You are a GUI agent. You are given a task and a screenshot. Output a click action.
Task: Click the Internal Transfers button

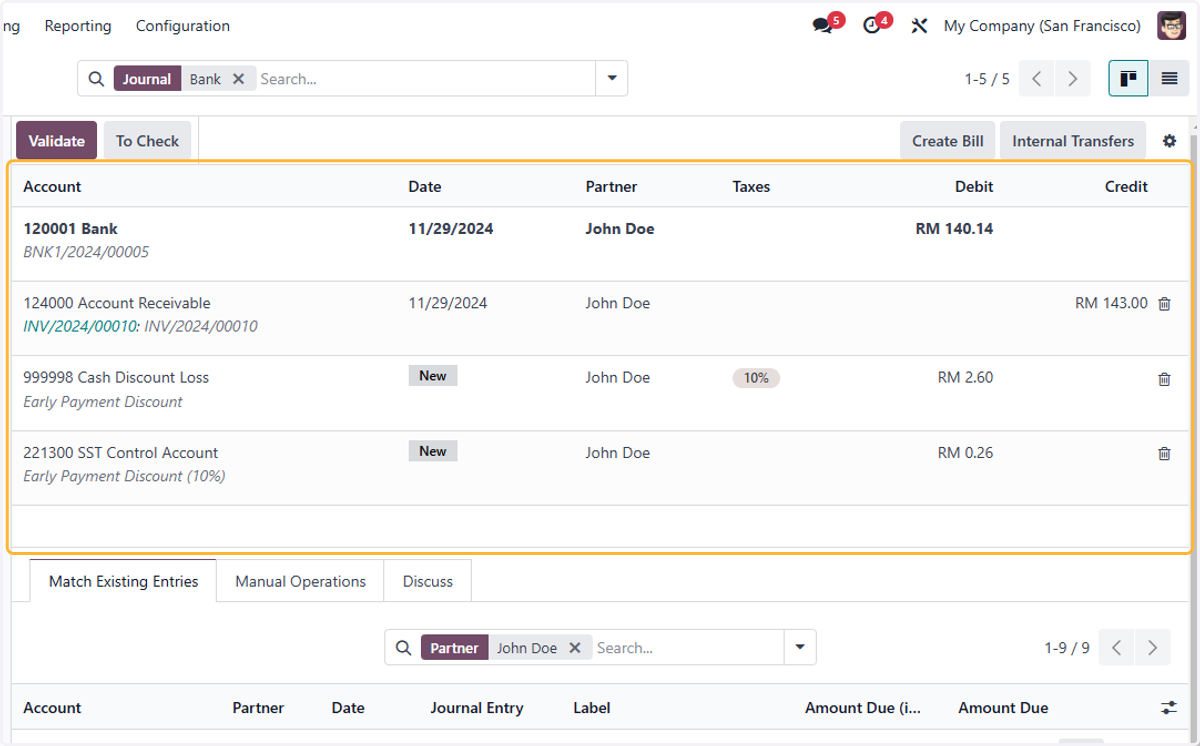click(1073, 141)
